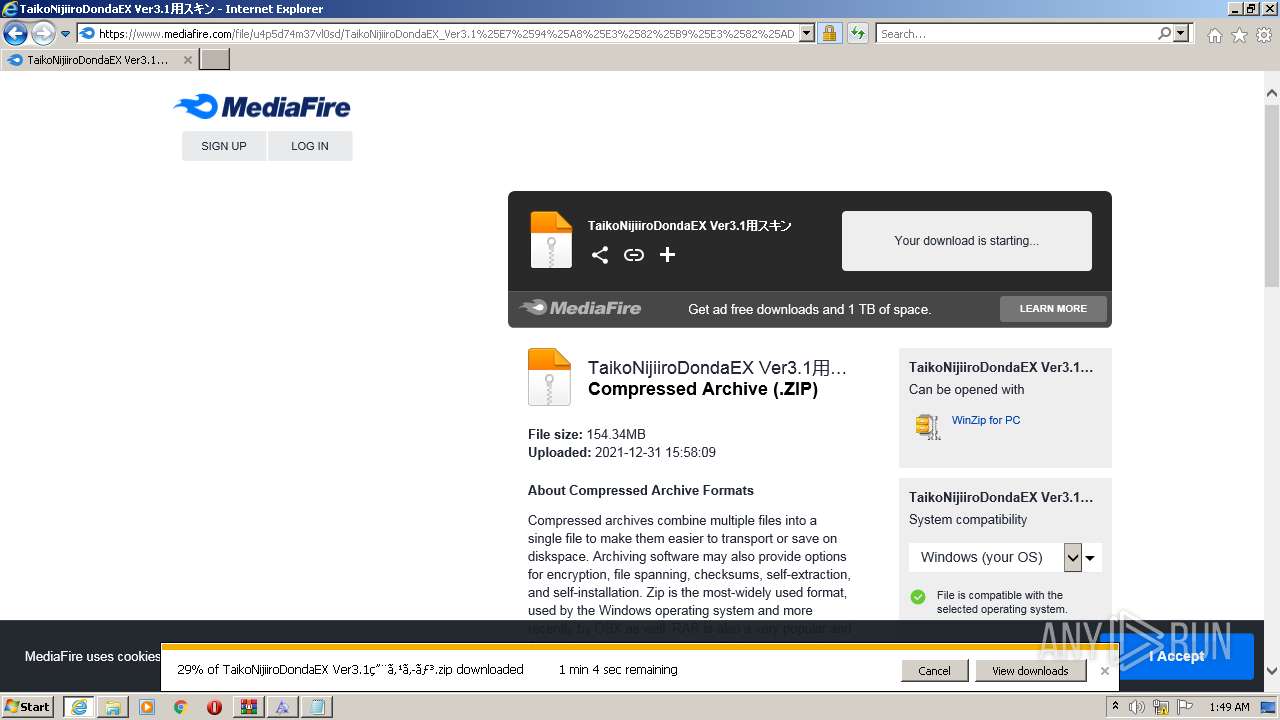The height and width of the screenshot is (720, 1280).
Task: Click the volume speaker tray icon
Action: pyautogui.click(x=1137, y=707)
